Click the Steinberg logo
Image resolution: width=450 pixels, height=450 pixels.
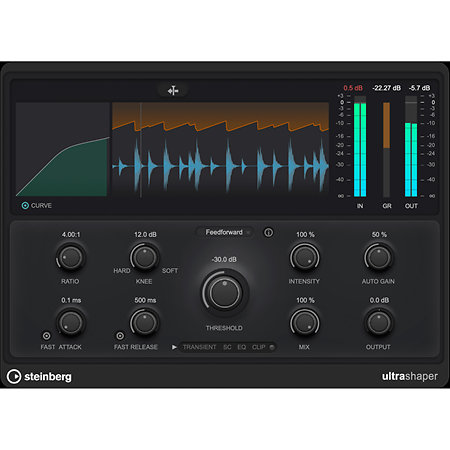click(x=39, y=376)
